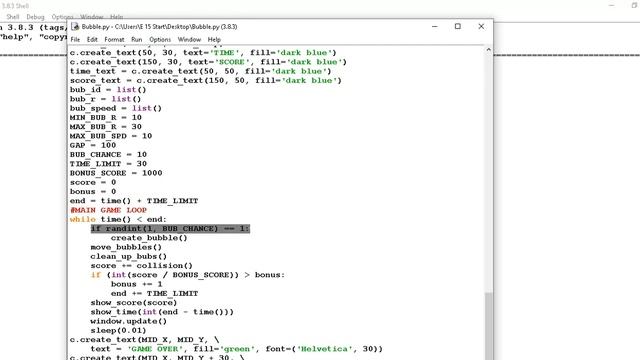
Task: Click the 'window.update()' line
Action: click(129, 321)
